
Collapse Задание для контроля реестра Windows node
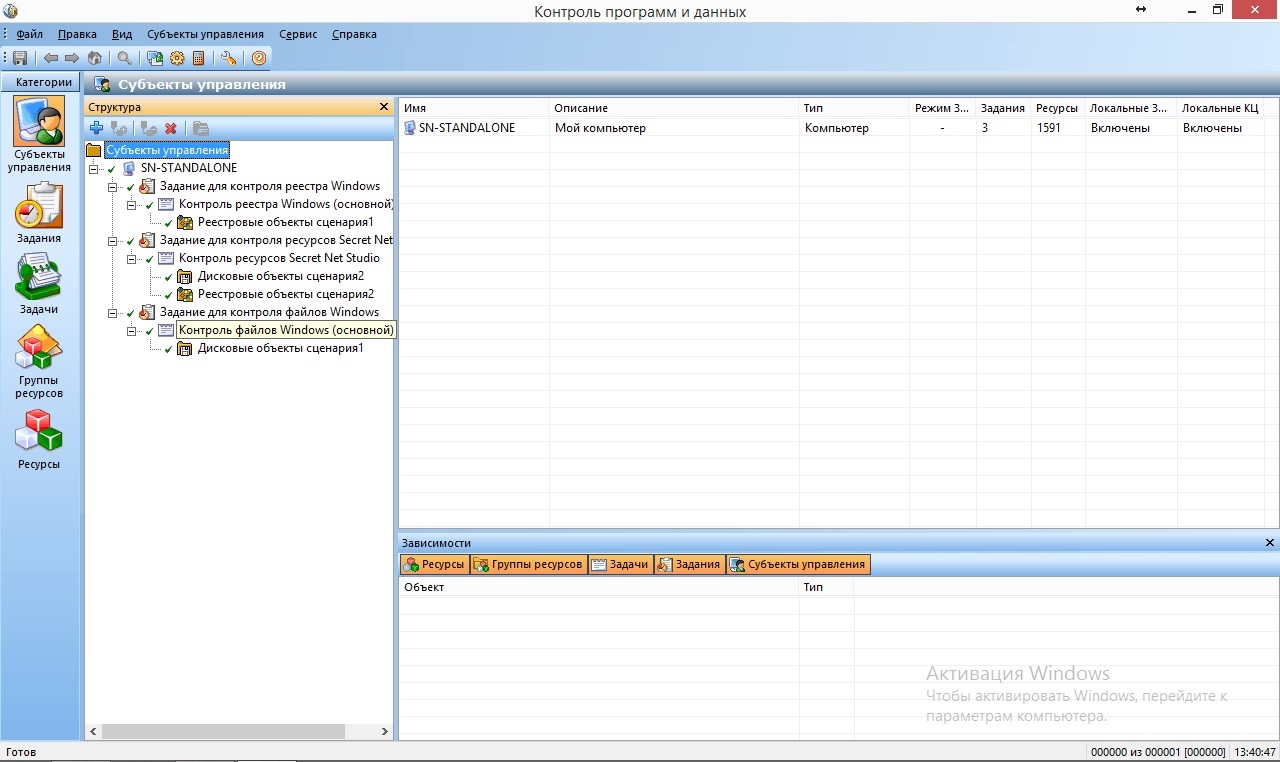pyautogui.click(x=112, y=187)
